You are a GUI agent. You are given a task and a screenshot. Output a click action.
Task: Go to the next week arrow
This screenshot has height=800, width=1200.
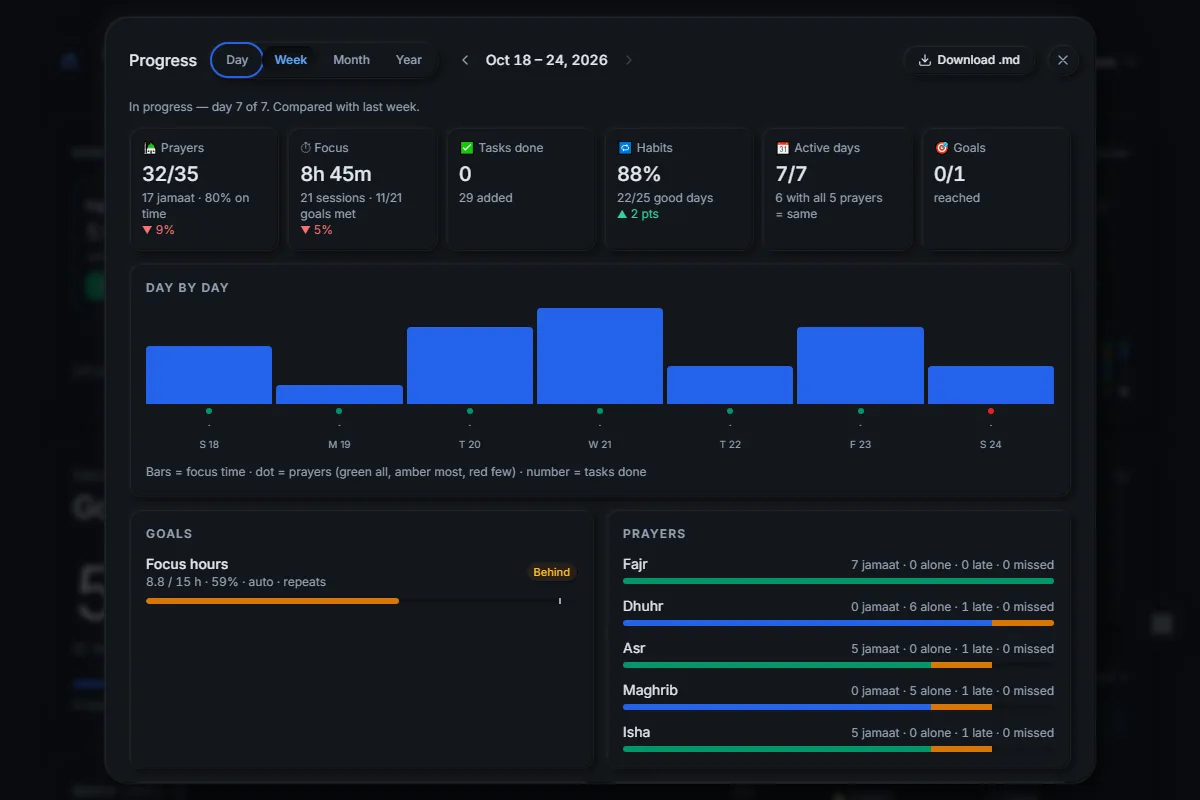[x=628, y=60]
